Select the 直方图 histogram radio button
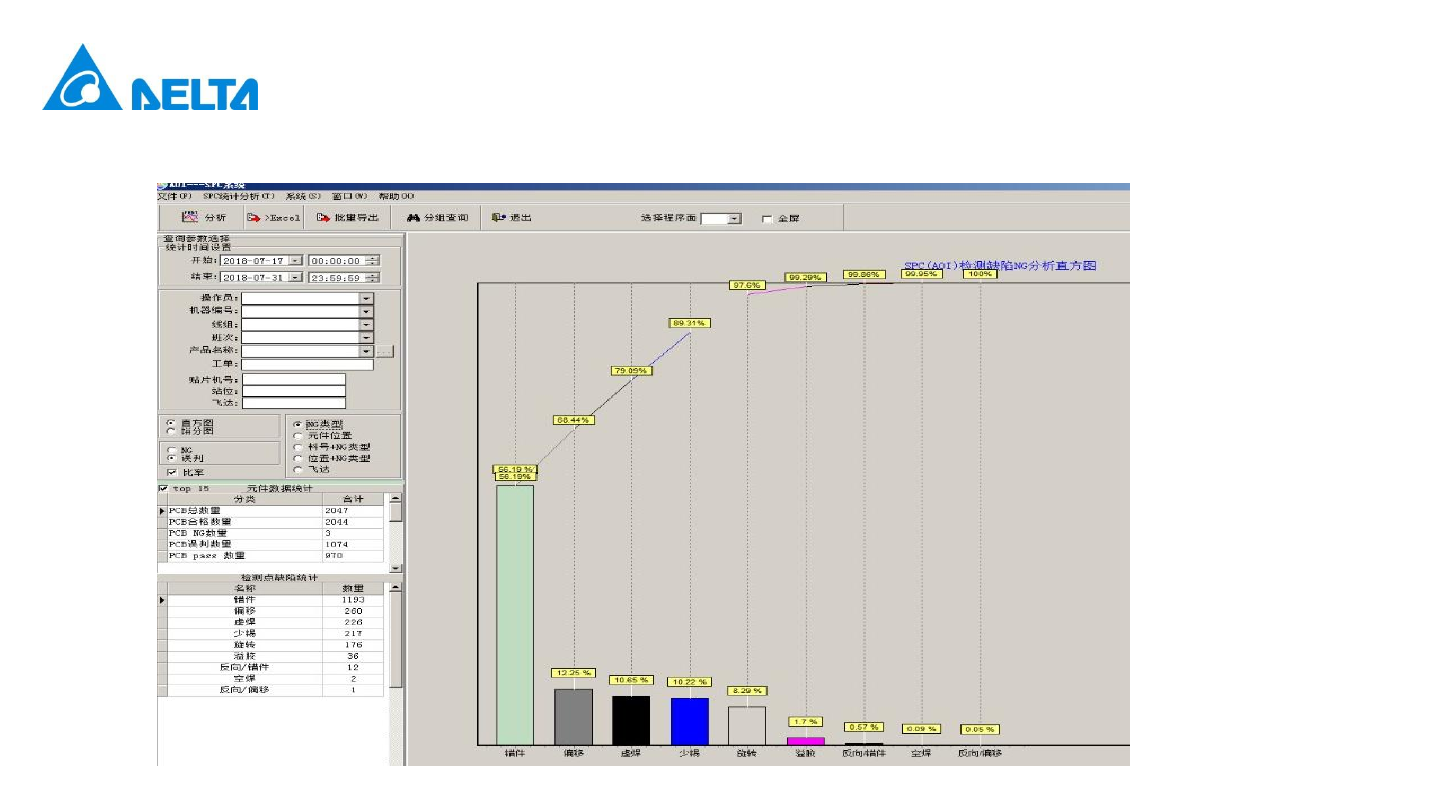The width and height of the screenshot is (1440, 810). click(x=172, y=423)
